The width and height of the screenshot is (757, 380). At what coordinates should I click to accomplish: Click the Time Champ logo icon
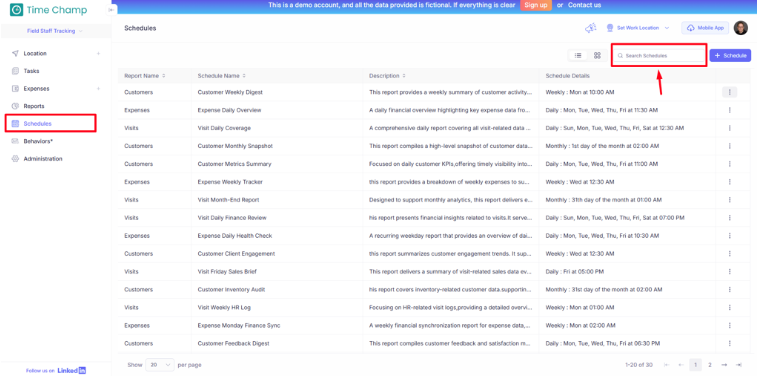(x=16, y=10)
